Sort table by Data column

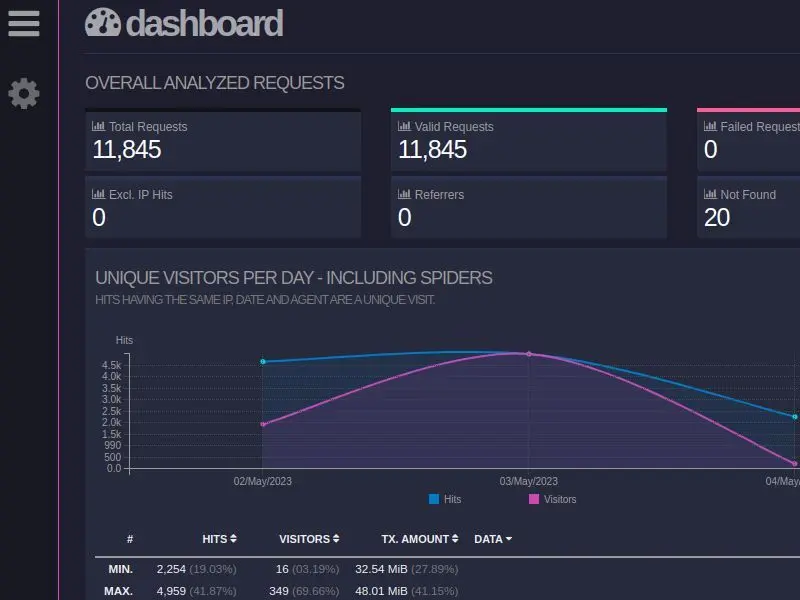[492, 539]
